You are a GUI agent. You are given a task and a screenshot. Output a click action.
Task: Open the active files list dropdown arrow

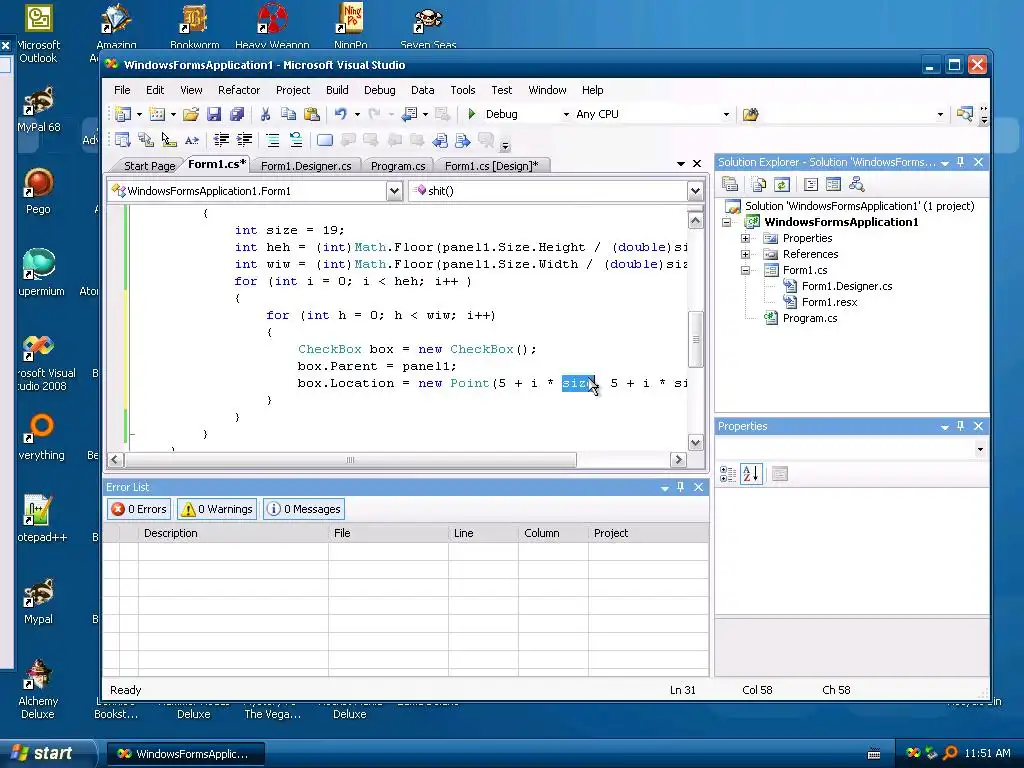(x=680, y=164)
